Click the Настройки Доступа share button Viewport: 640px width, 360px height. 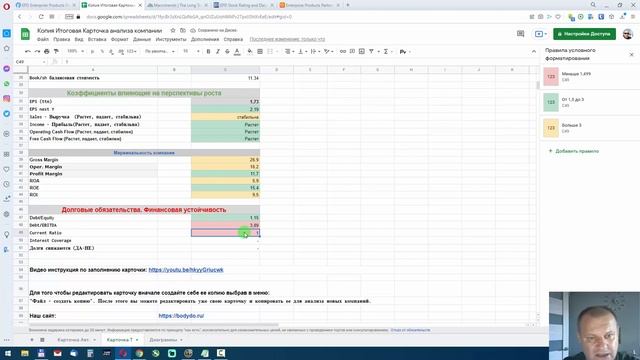tap(584, 34)
